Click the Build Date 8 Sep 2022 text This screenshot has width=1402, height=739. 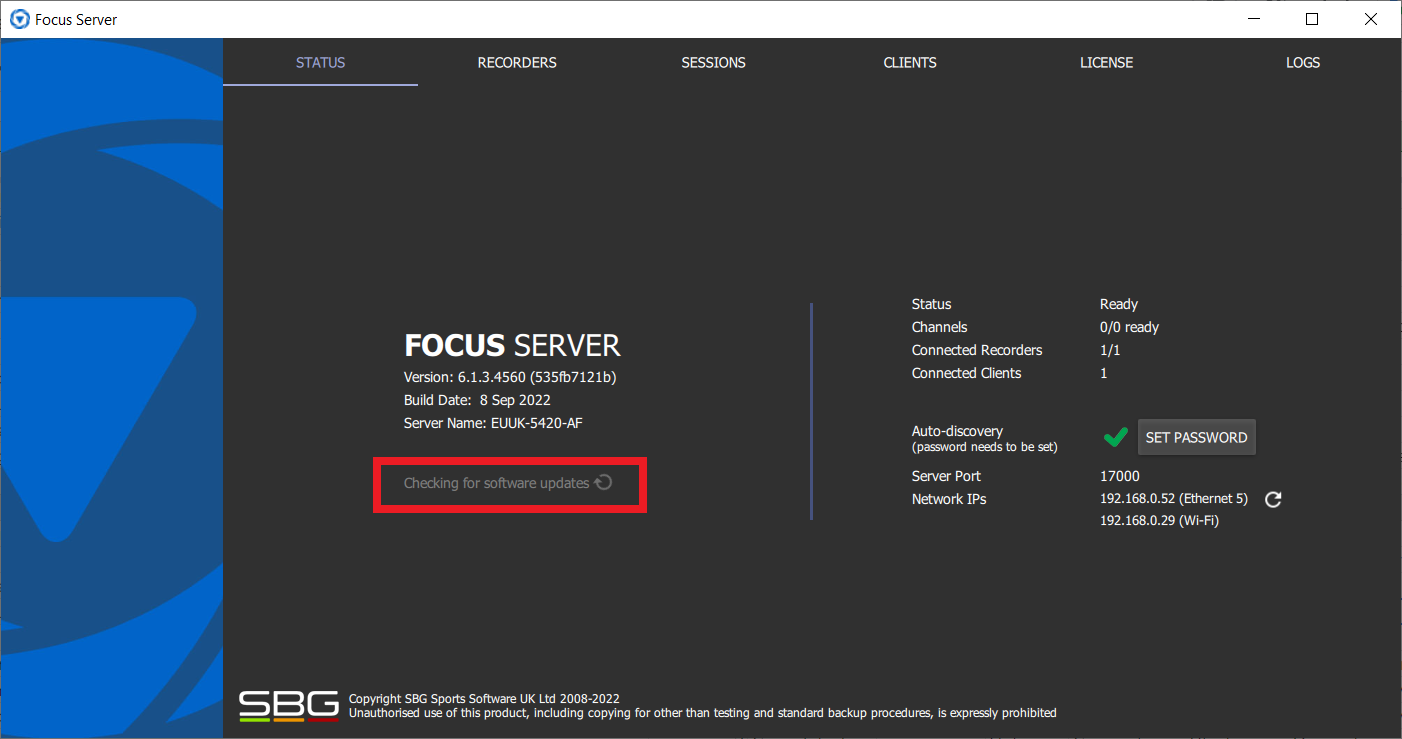pyautogui.click(x=477, y=400)
